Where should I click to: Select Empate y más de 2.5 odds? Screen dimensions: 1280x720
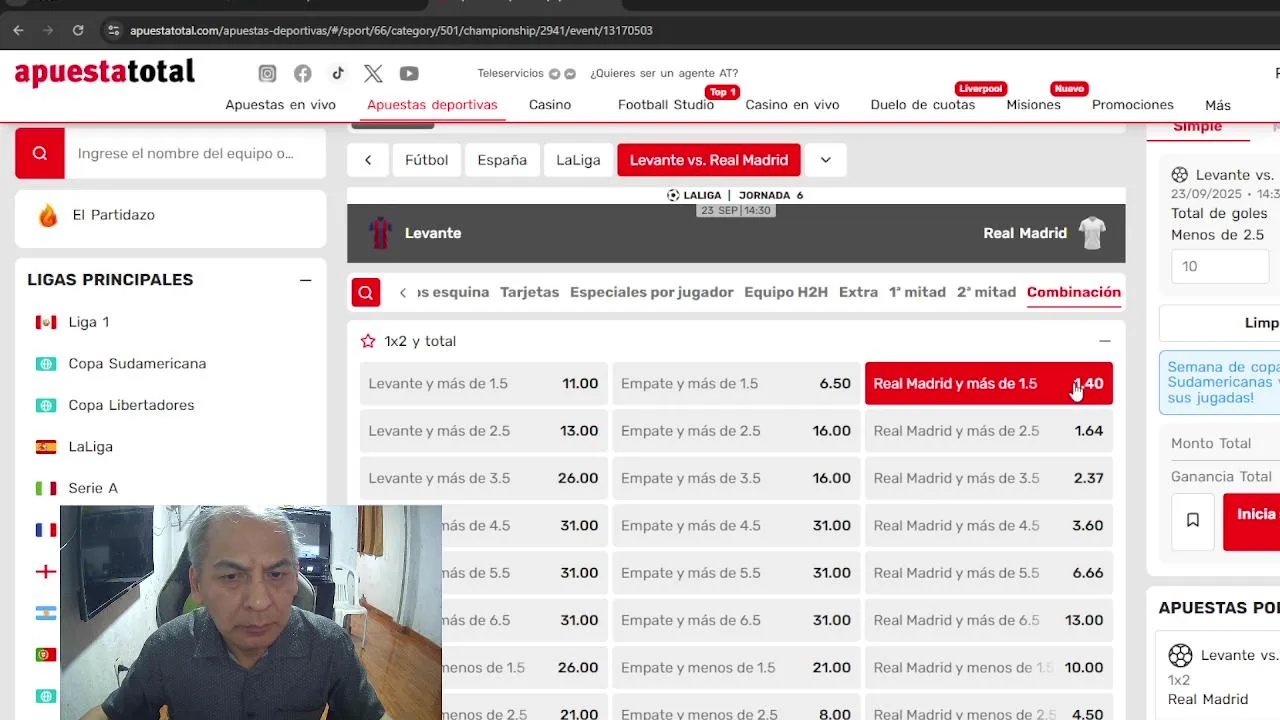[736, 431]
